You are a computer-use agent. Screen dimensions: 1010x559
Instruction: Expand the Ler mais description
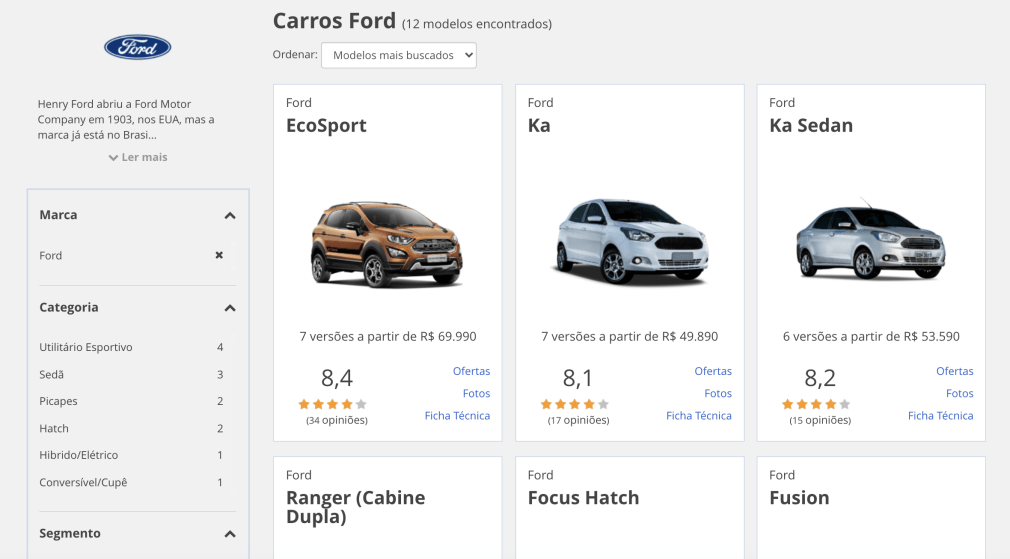coord(138,157)
